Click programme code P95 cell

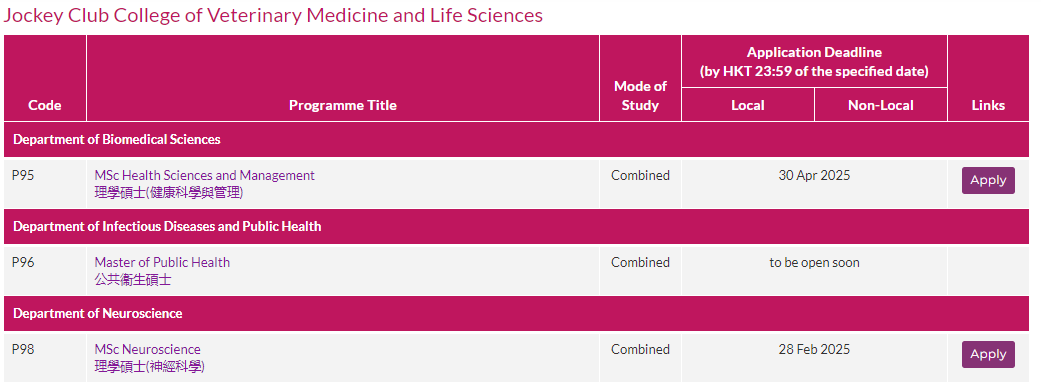(45, 184)
